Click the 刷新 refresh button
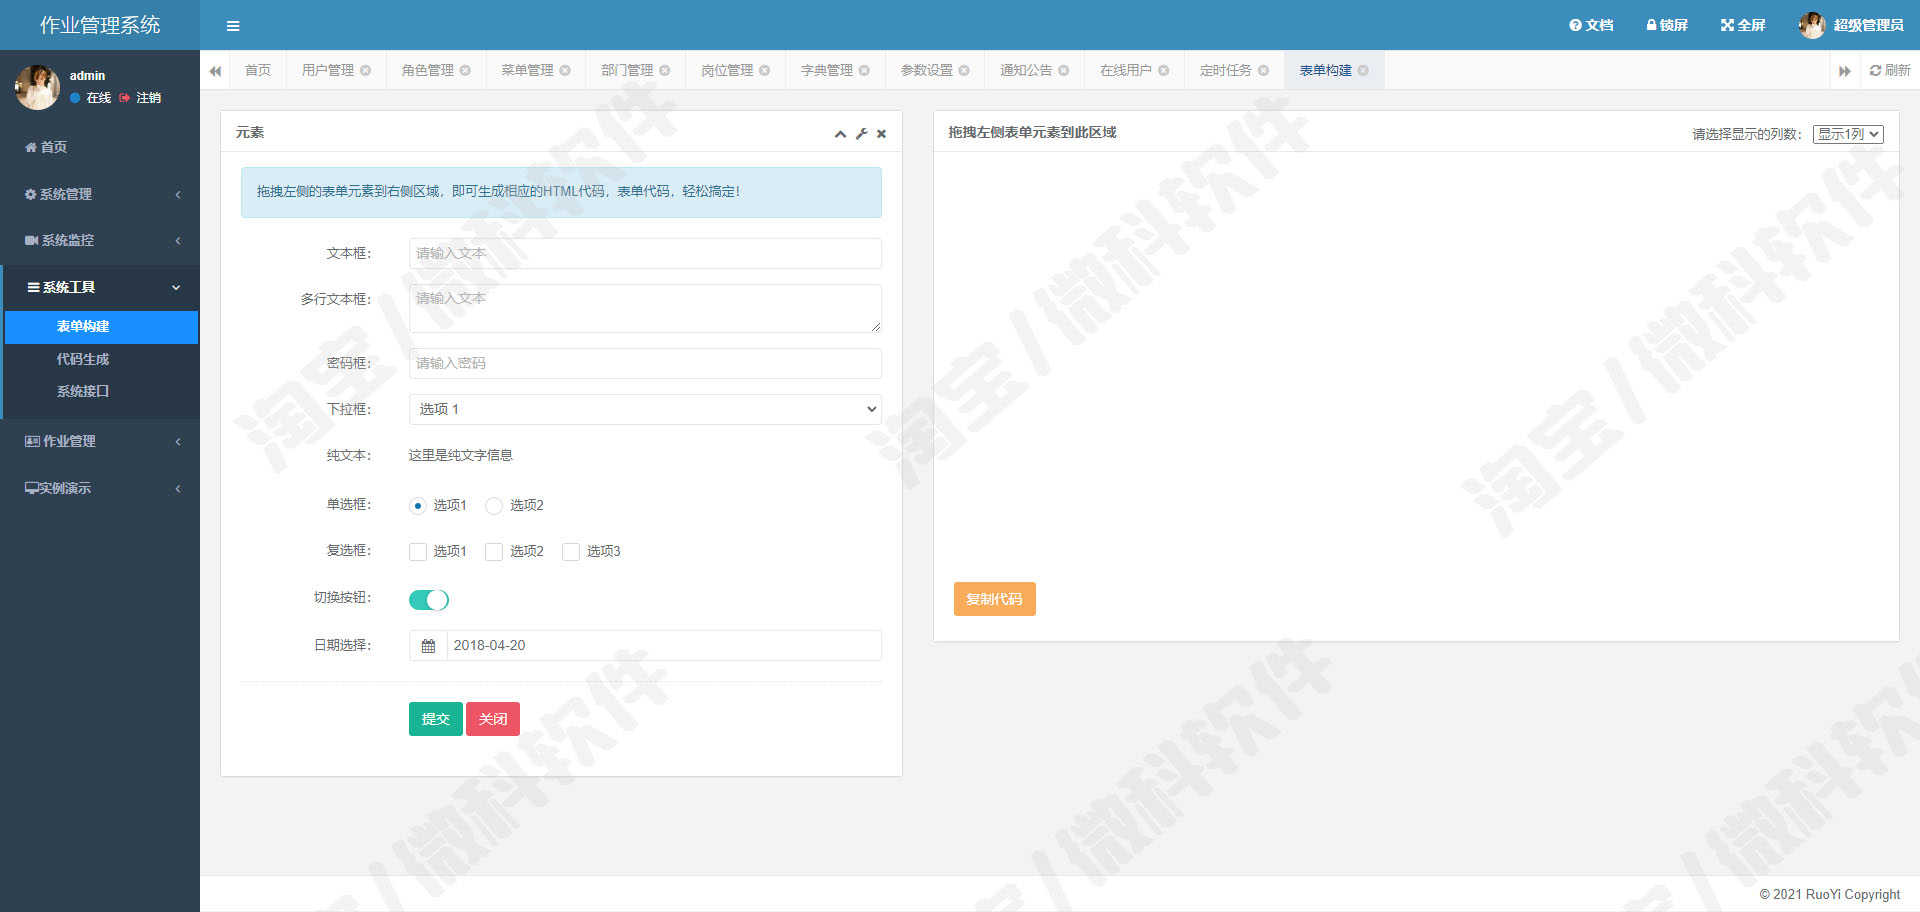 click(x=1889, y=70)
